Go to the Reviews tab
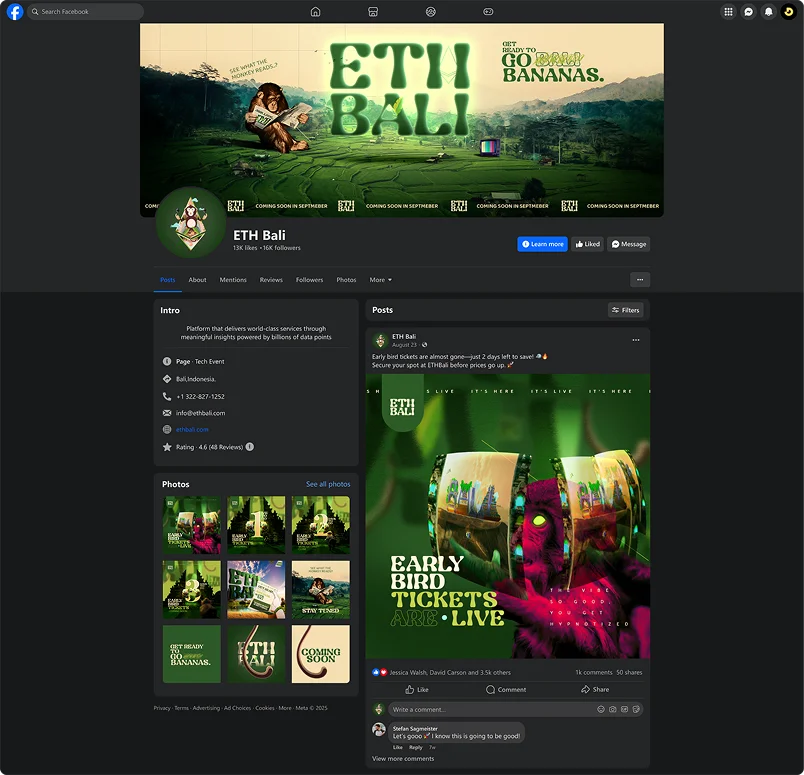 click(x=271, y=280)
